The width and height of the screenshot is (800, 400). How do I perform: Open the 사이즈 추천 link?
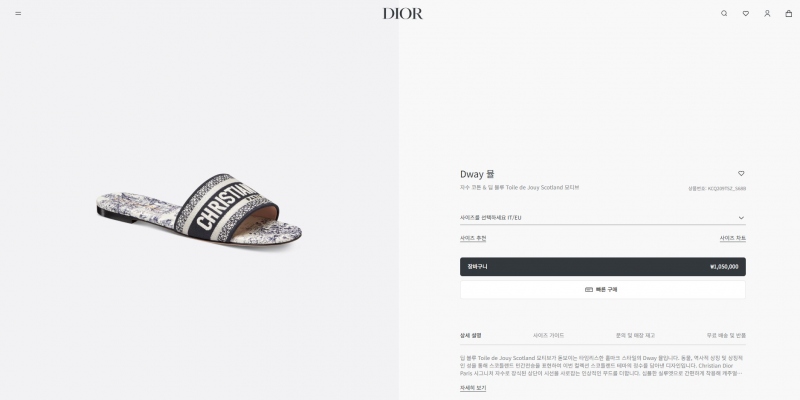[x=473, y=238]
